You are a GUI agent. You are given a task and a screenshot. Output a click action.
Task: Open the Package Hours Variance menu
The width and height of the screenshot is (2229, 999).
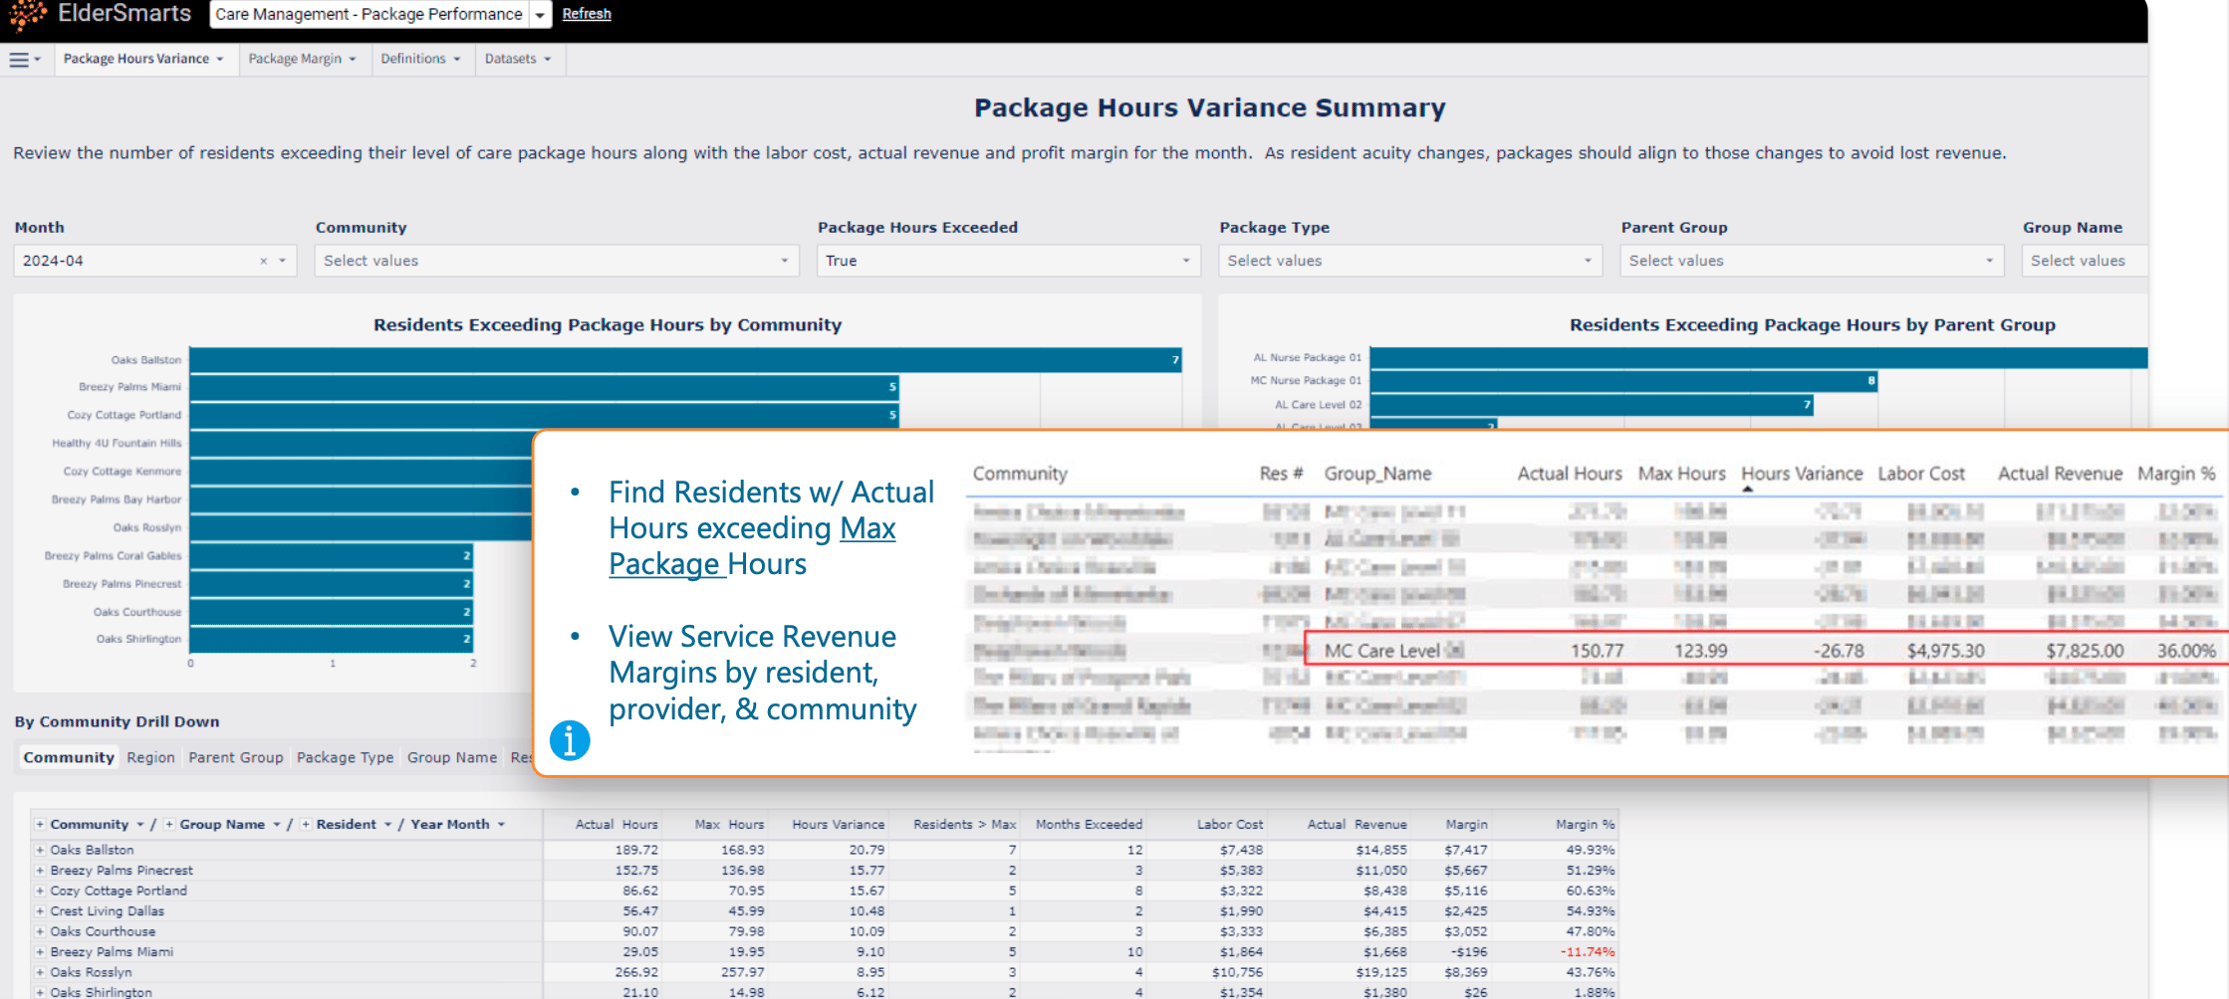[143, 59]
